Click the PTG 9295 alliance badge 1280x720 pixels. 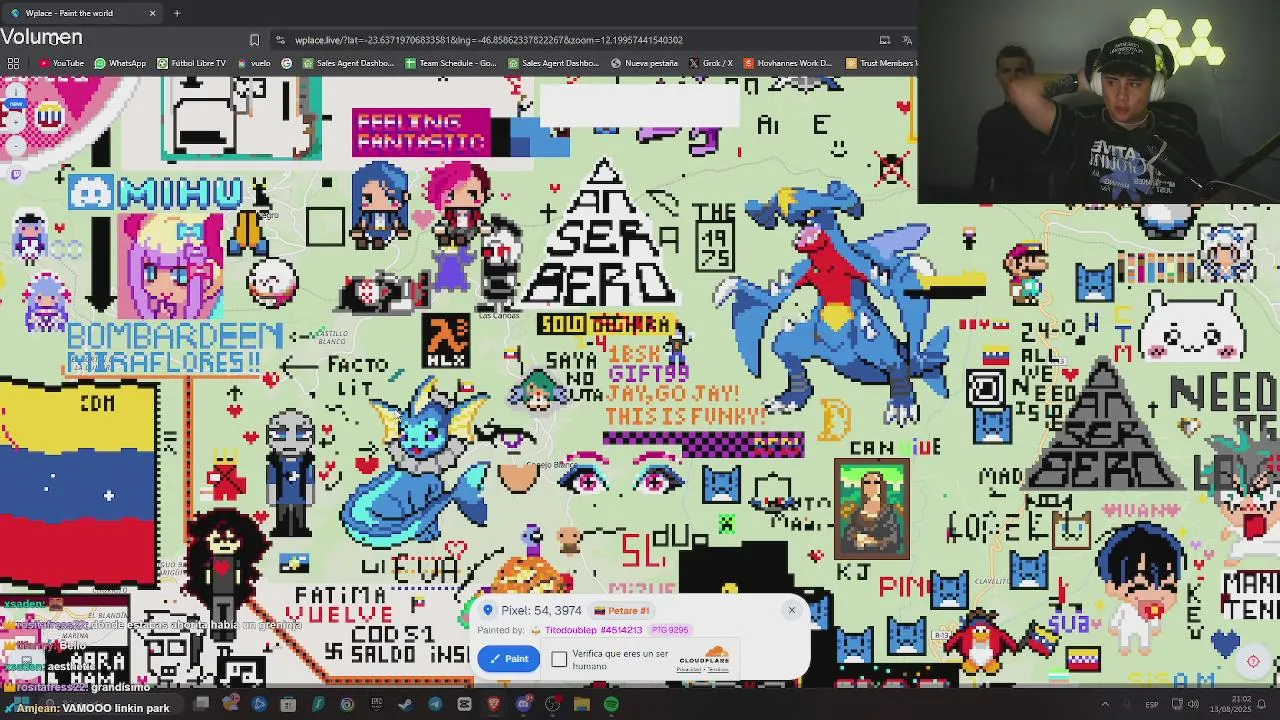pyautogui.click(x=670, y=630)
